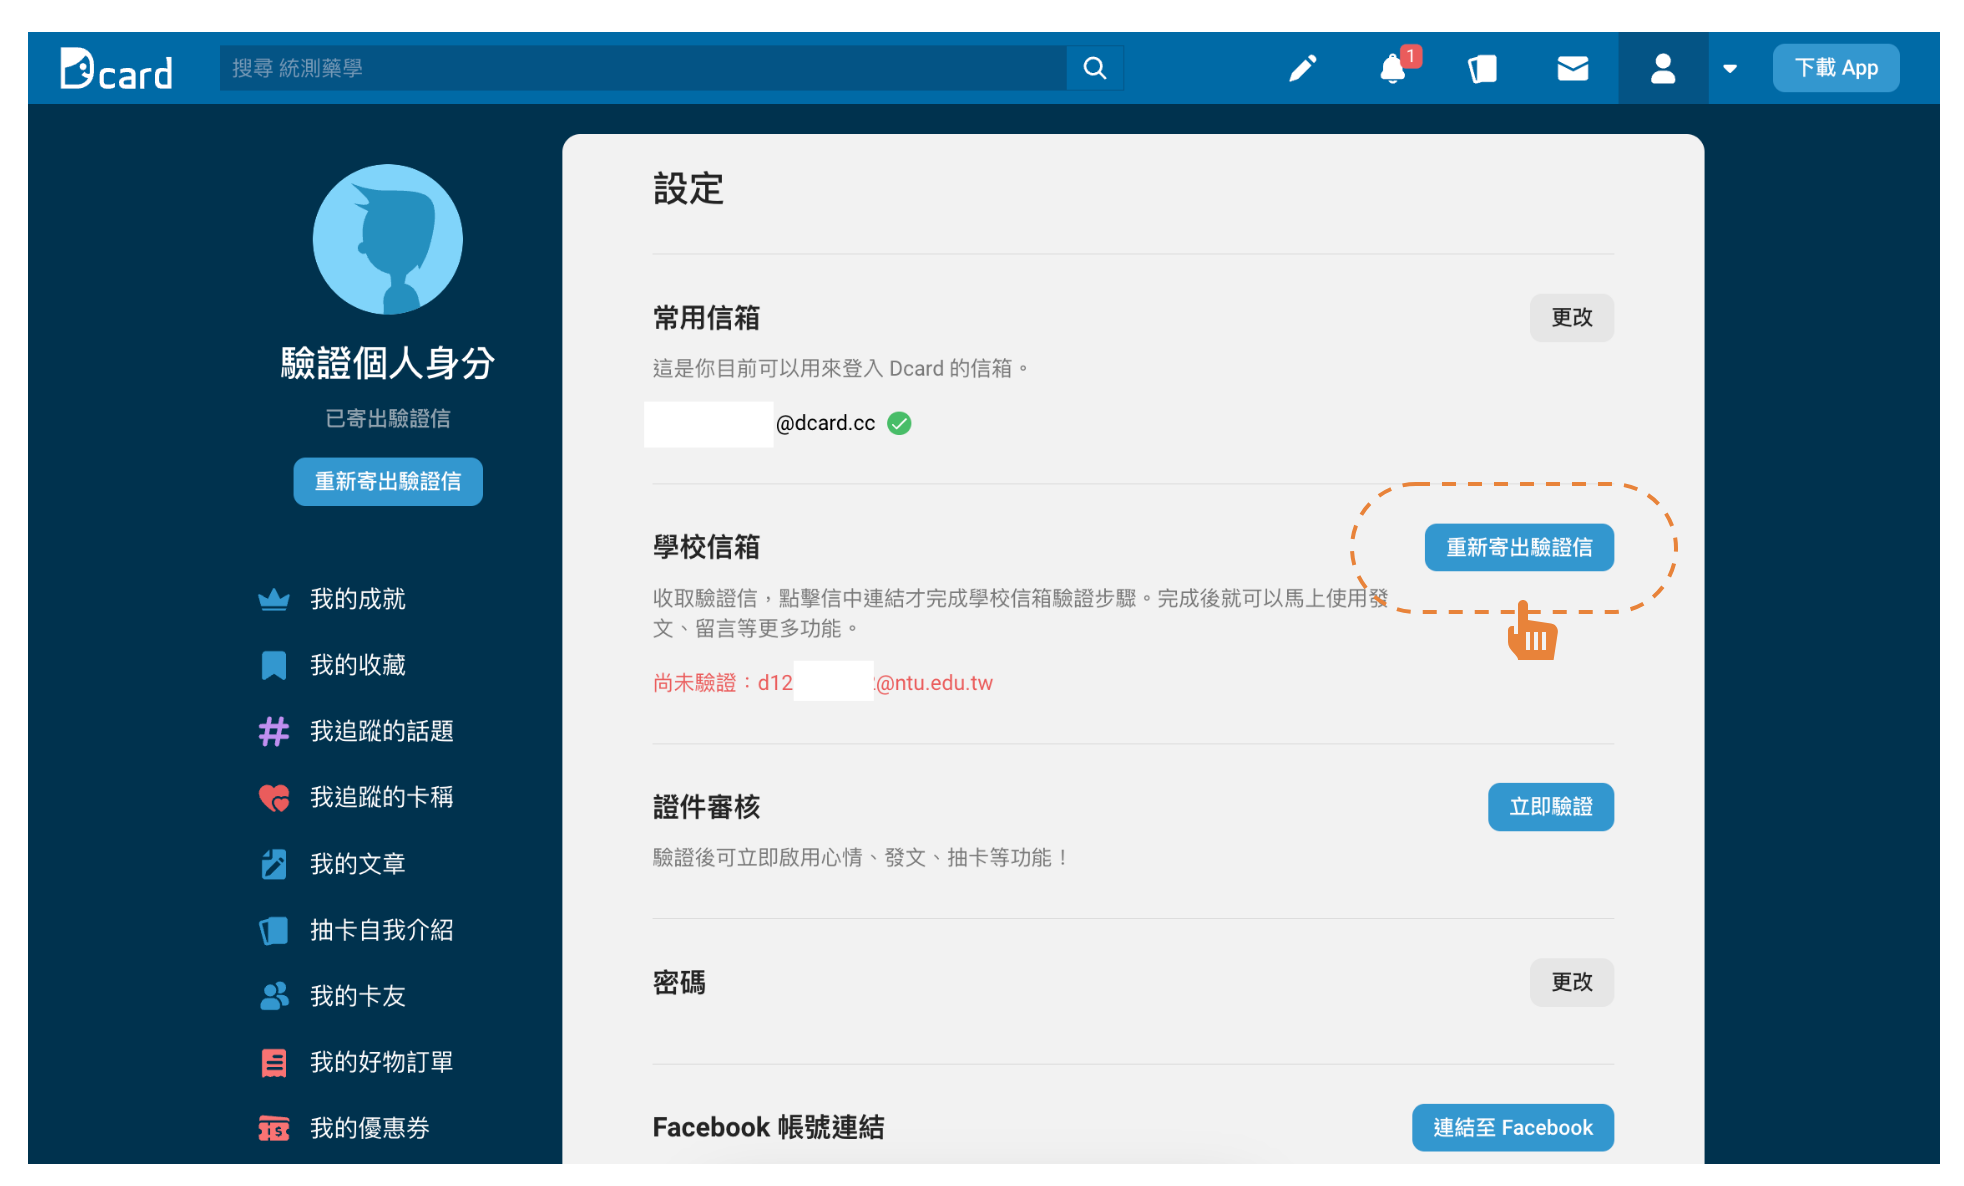The width and height of the screenshot is (1964, 1186).
Task: Click the heart icon beside 我追蹤的卡稱
Action: tap(273, 797)
